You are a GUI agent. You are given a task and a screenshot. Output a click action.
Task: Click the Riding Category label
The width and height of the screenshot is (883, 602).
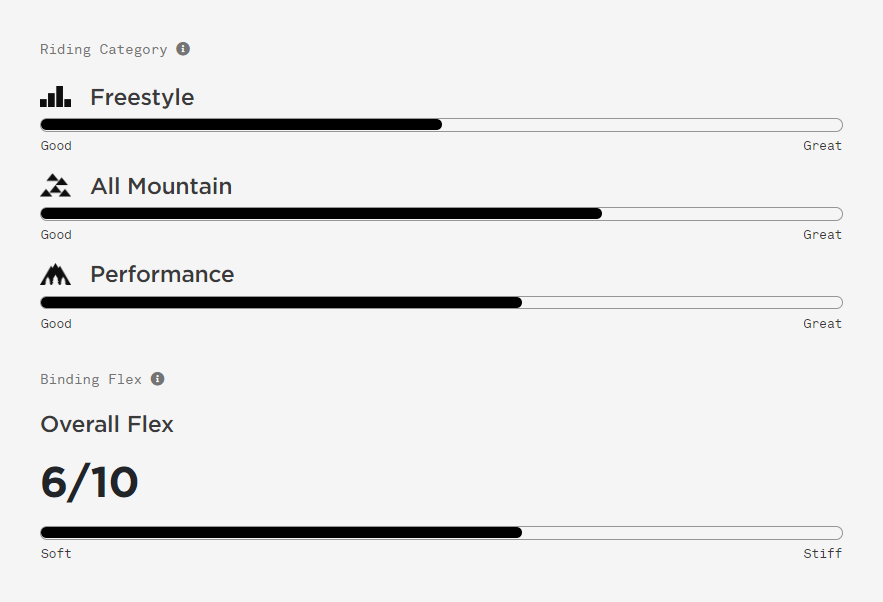tap(104, 50)
